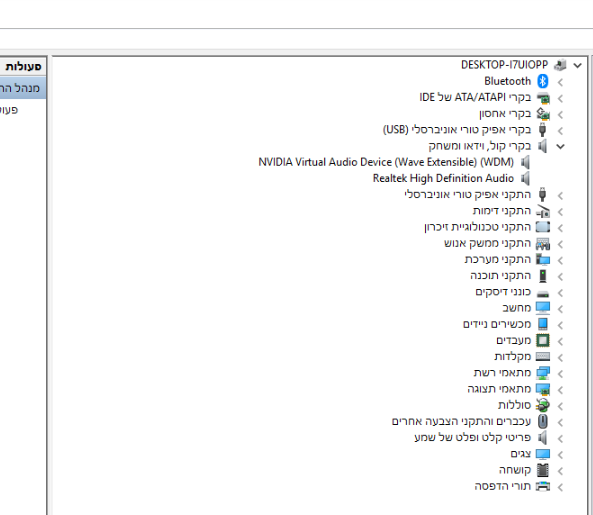Expand the Bluetooth category arrow
Screen dimensions: 593x515
click(x=560, y=82)
